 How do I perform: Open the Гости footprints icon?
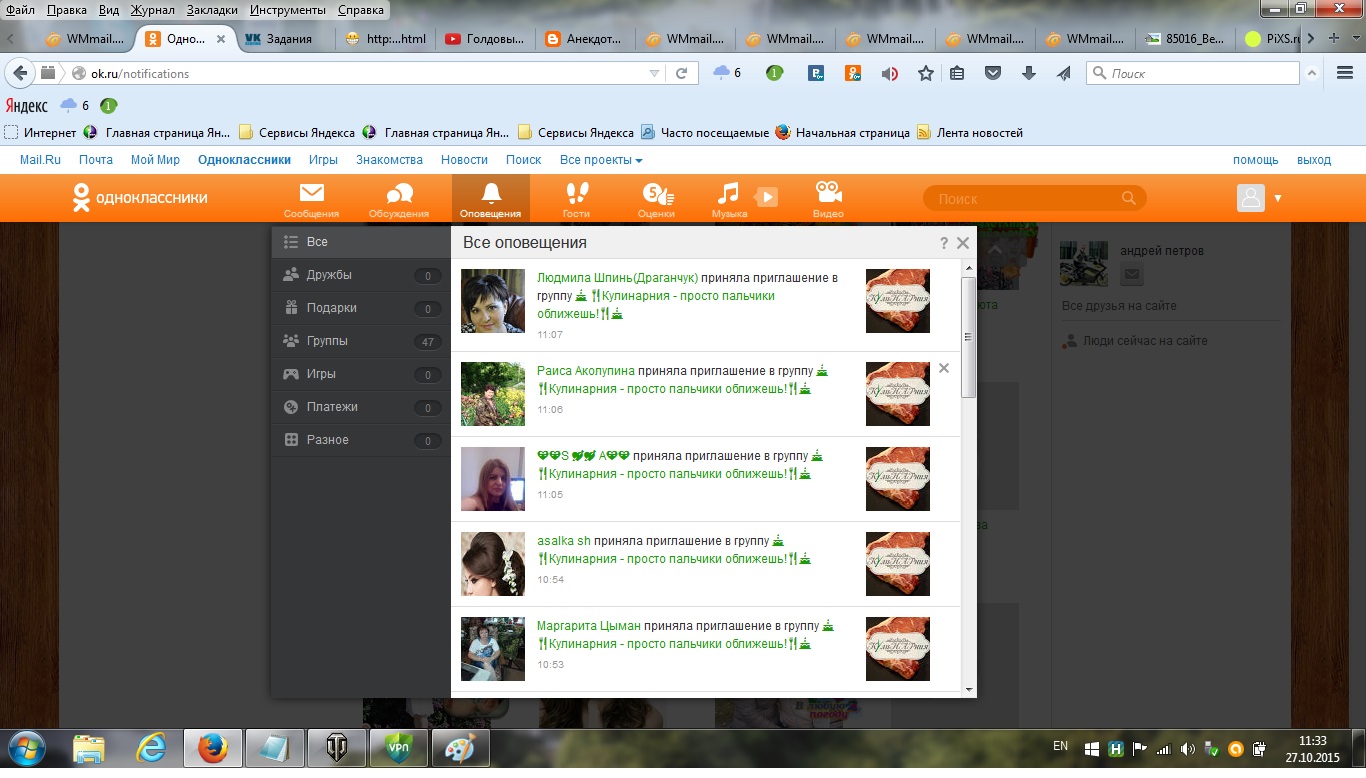[x=576, y=199]
